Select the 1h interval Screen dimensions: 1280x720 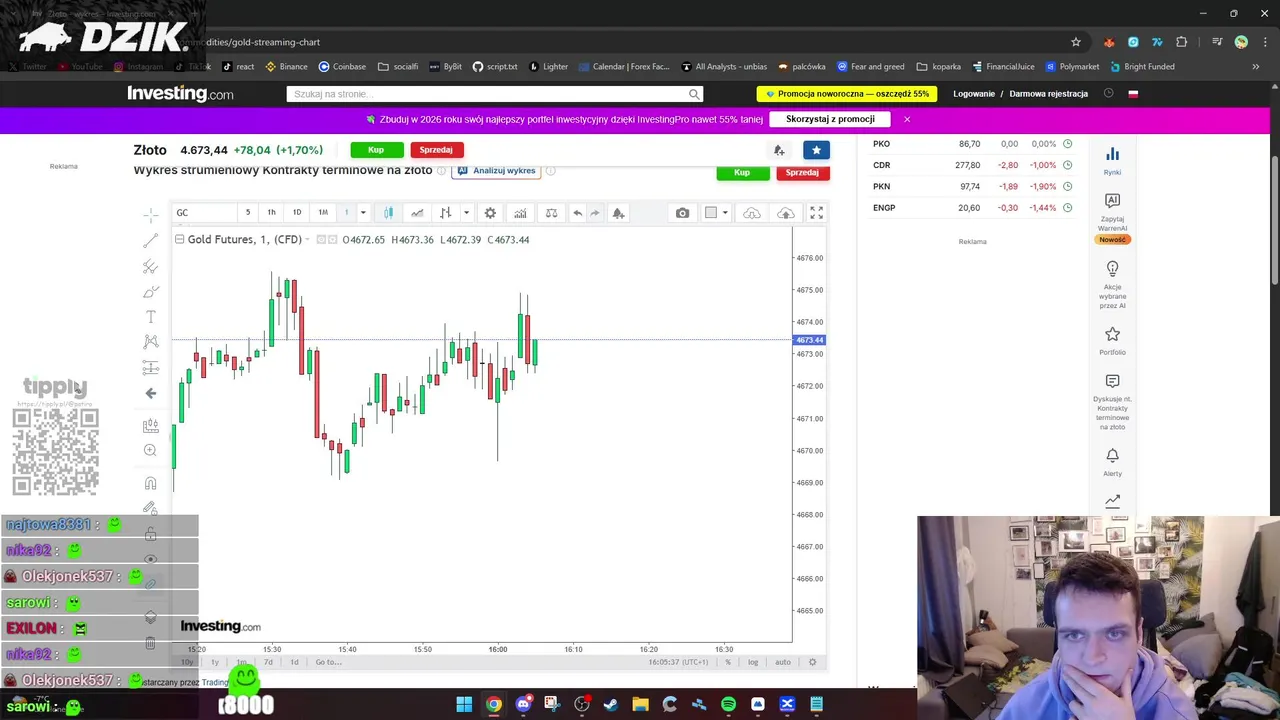point(271,213)
